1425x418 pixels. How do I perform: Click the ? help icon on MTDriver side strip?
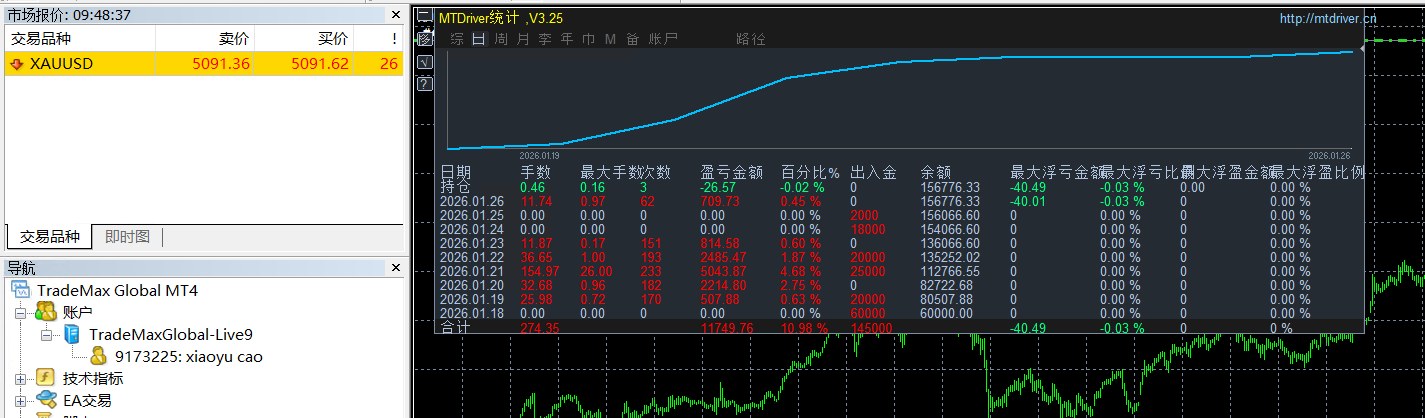(x=424, y=84)
